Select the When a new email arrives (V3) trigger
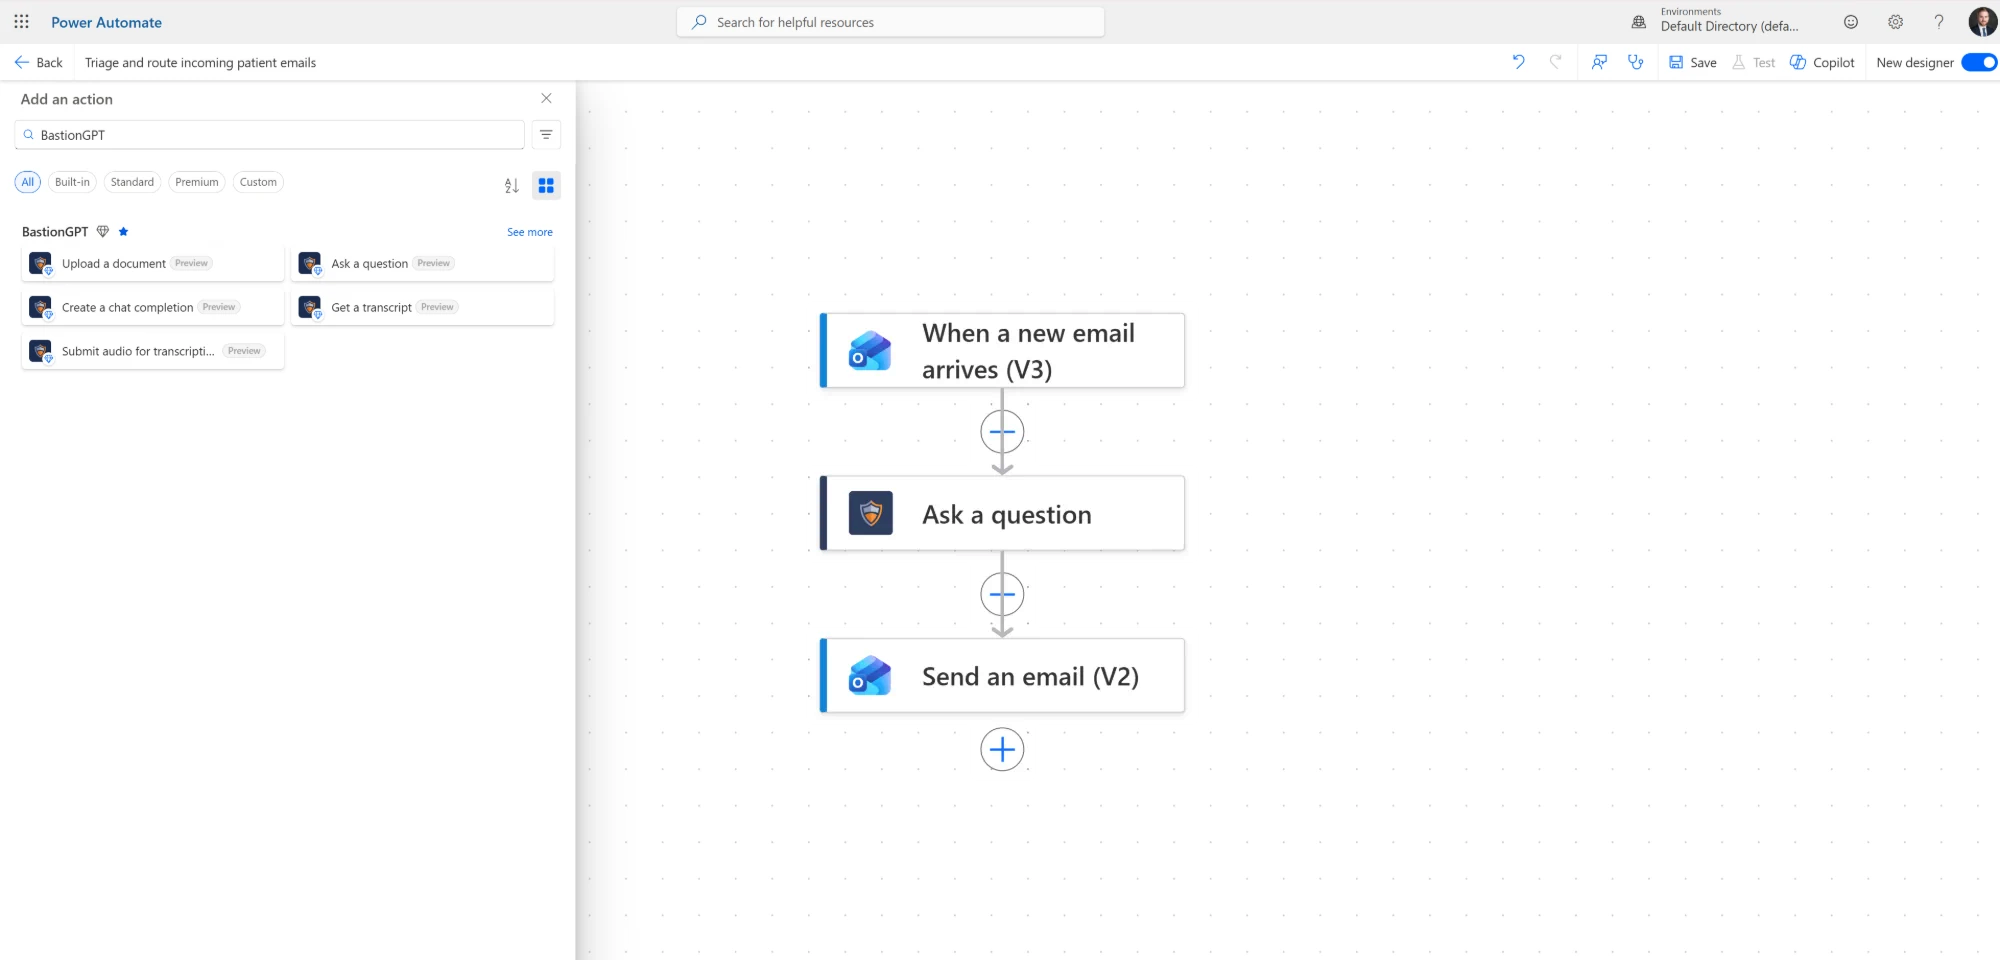The image size is (2000, 960). point(1002,351)
